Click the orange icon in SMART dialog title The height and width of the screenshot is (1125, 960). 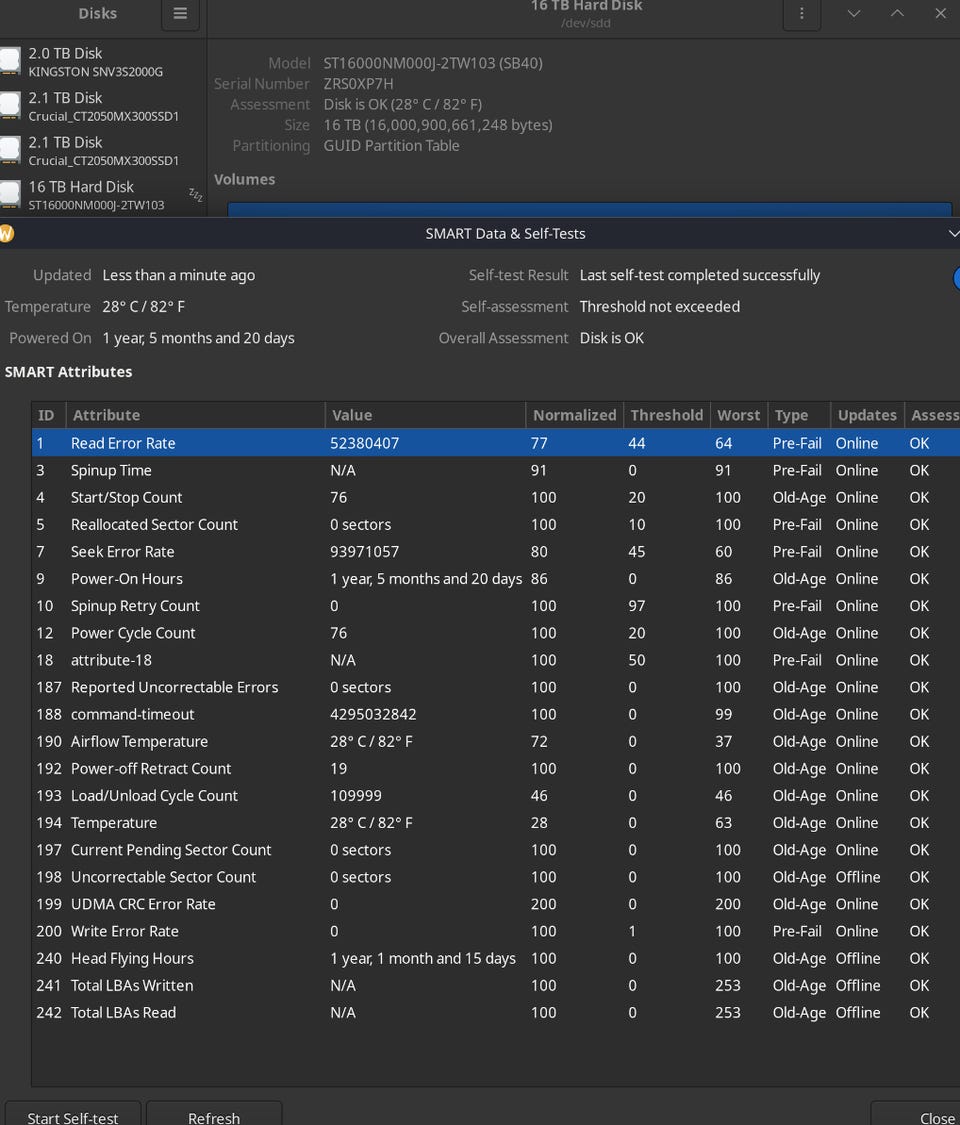[x=6, y=233]
